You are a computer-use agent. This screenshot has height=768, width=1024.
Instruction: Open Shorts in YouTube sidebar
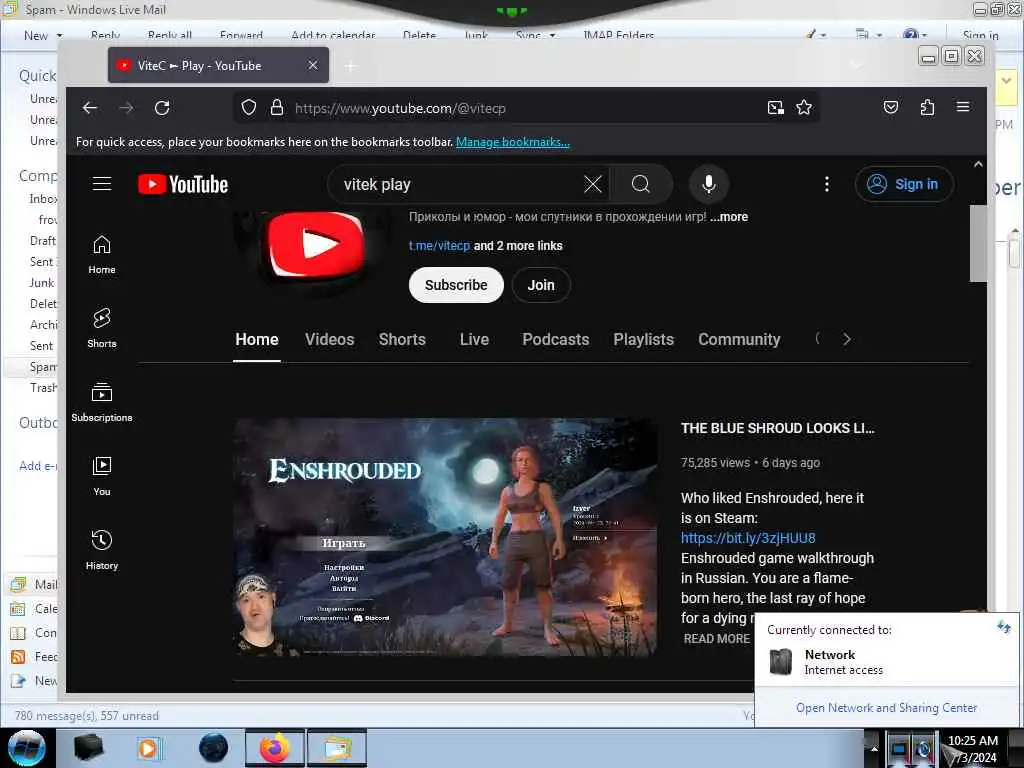click(x=102, y=328)
